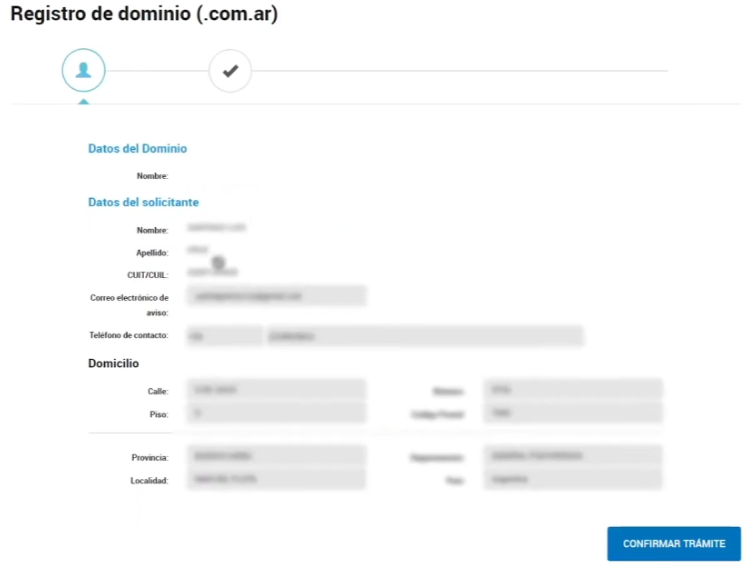
Task: Click the country field beside Localidad
Action: [572, 480]
